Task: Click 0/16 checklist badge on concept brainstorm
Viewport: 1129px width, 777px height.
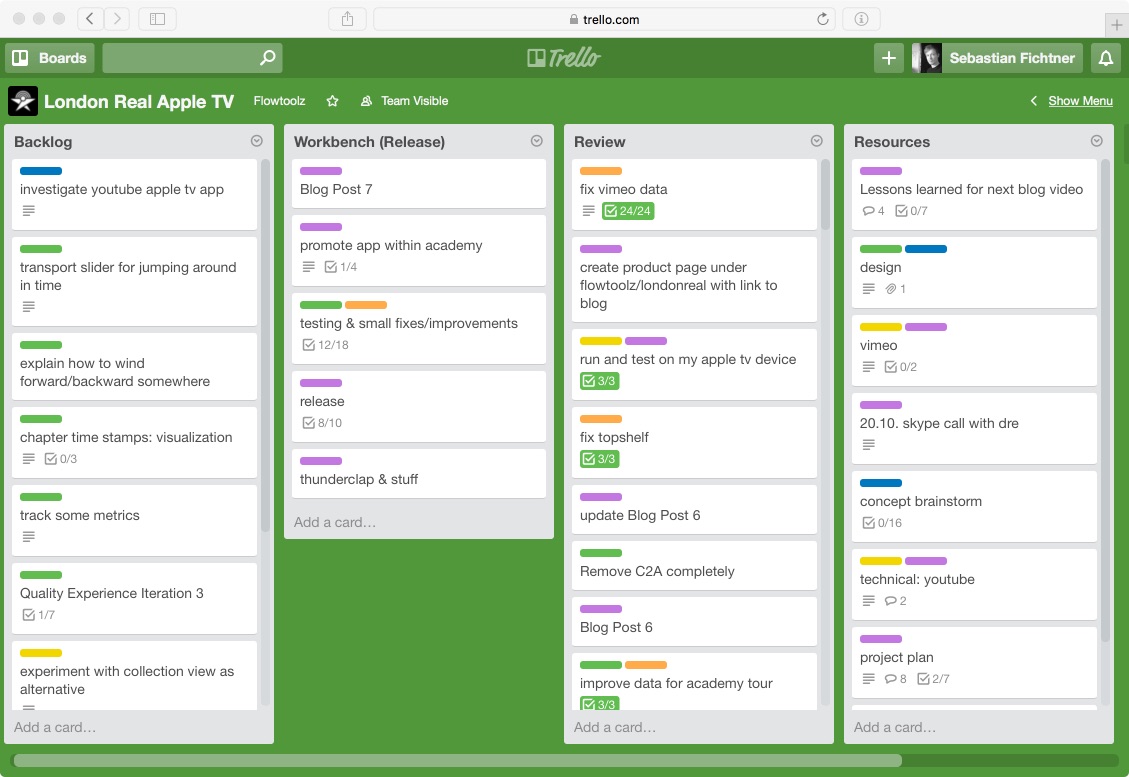Action: [882, 523]
